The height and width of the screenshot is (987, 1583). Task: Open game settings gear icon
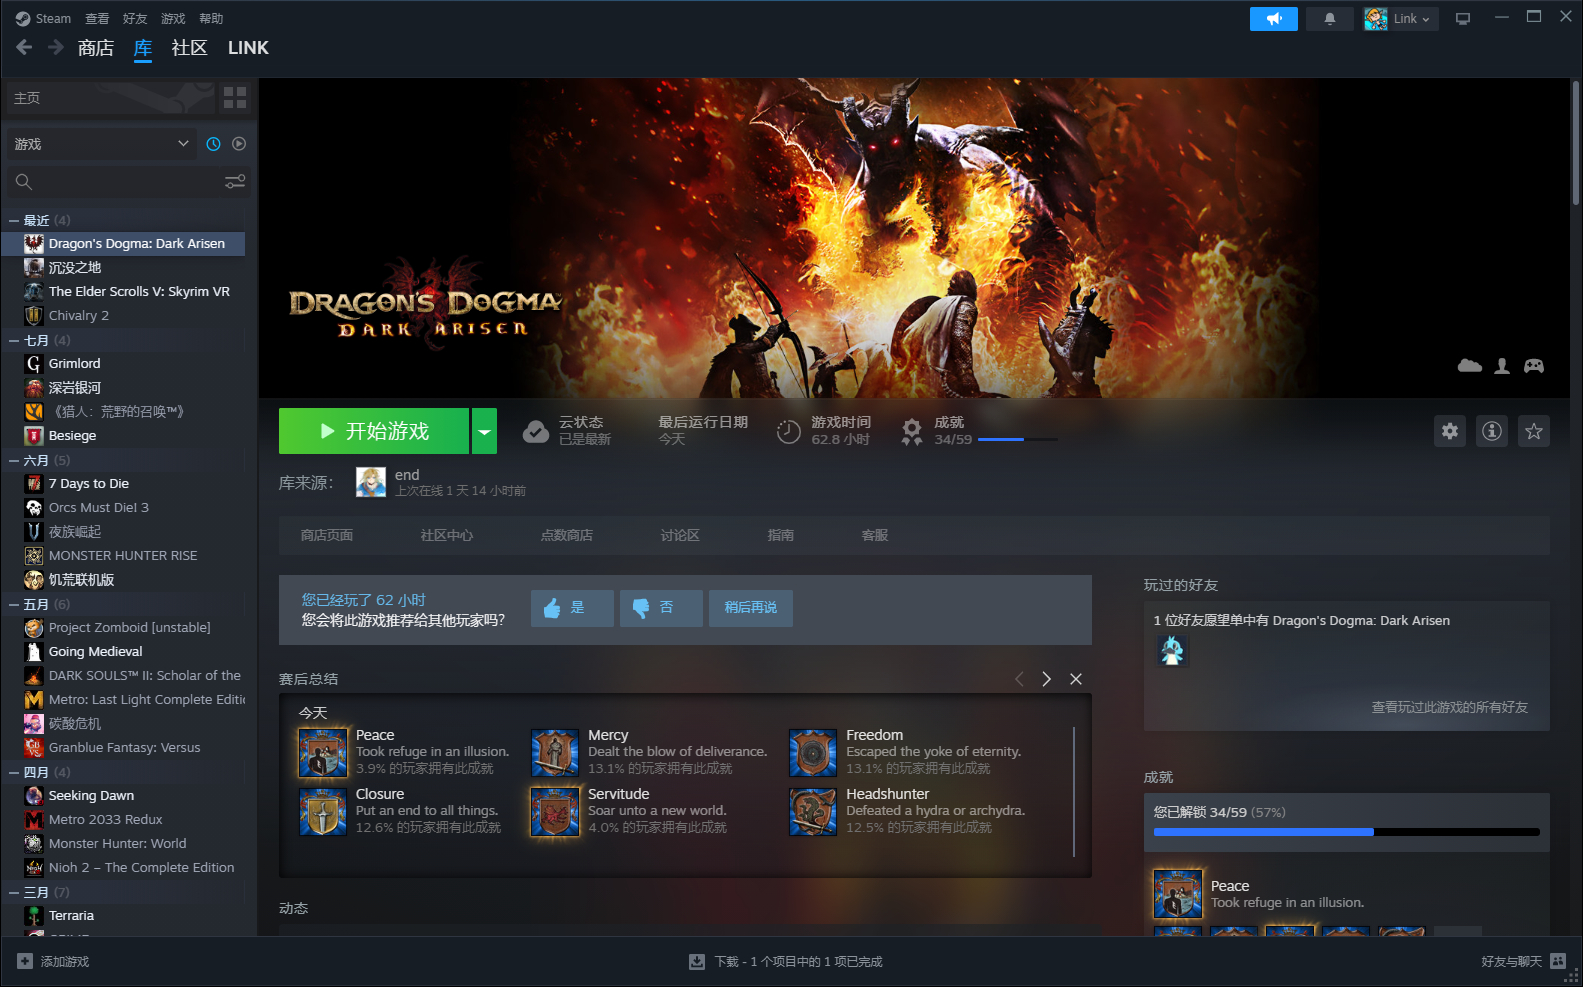click(1450, 431)
